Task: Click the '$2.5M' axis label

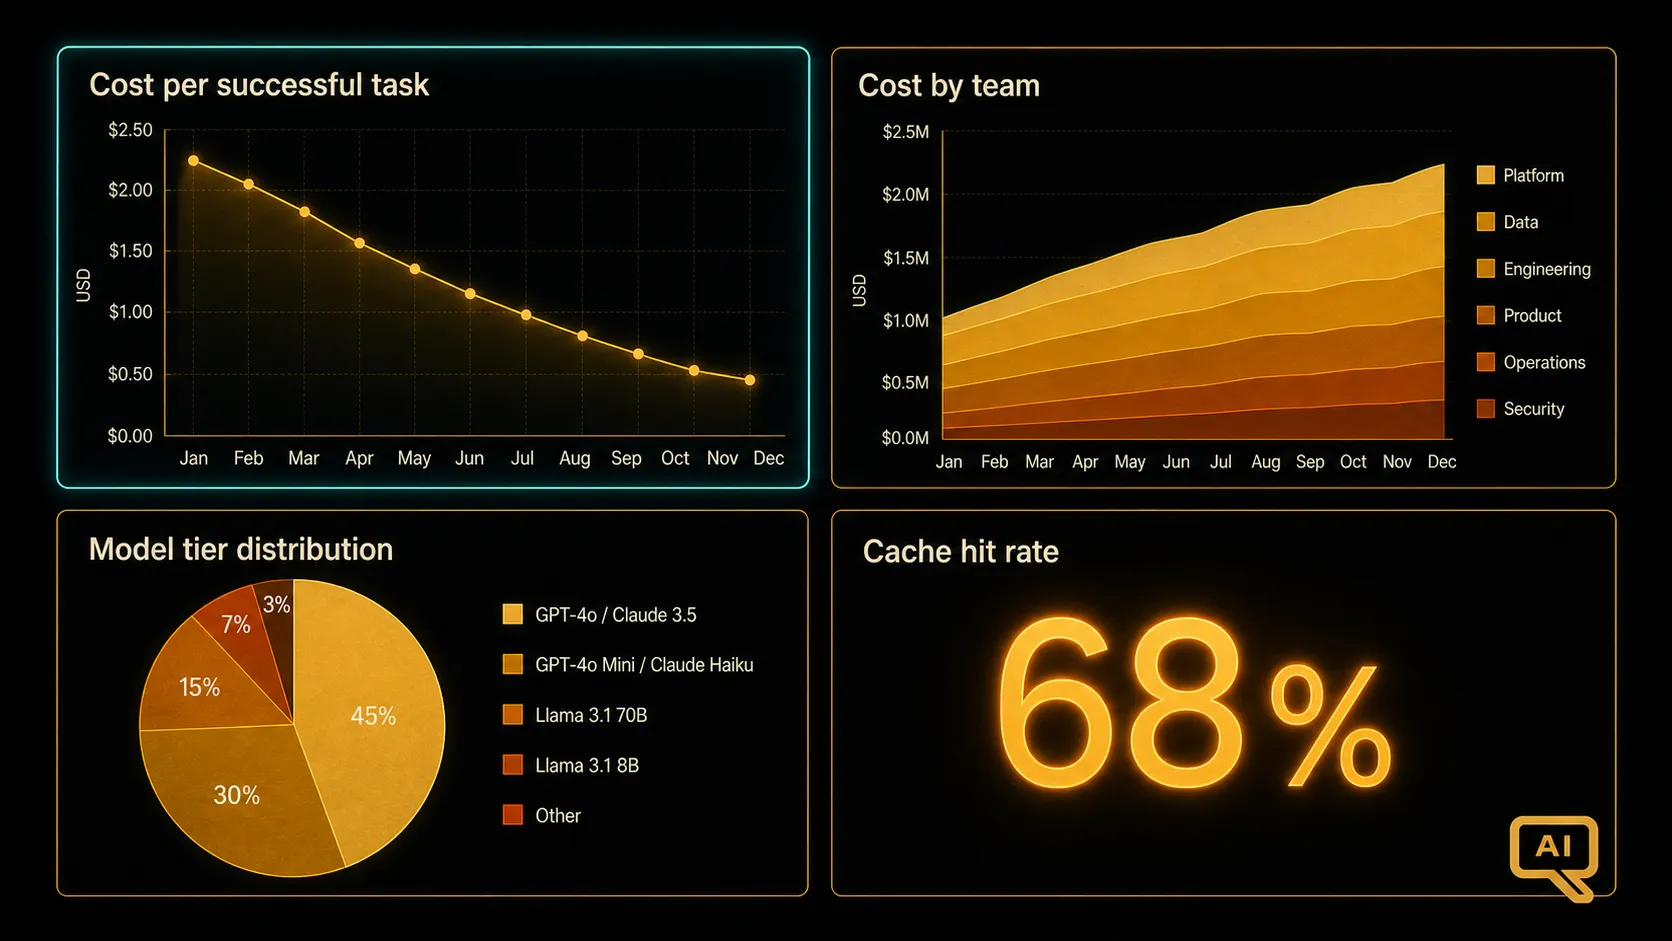Action: (x=906, y=132)
